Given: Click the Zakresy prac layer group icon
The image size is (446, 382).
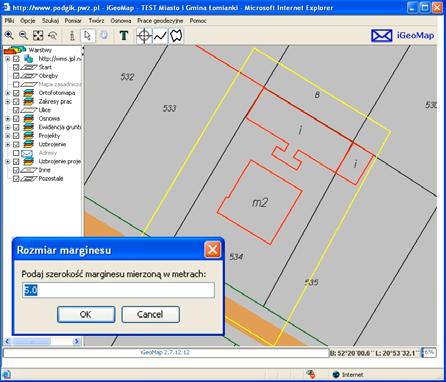Looking at the screenshot, I should (29, 101).
